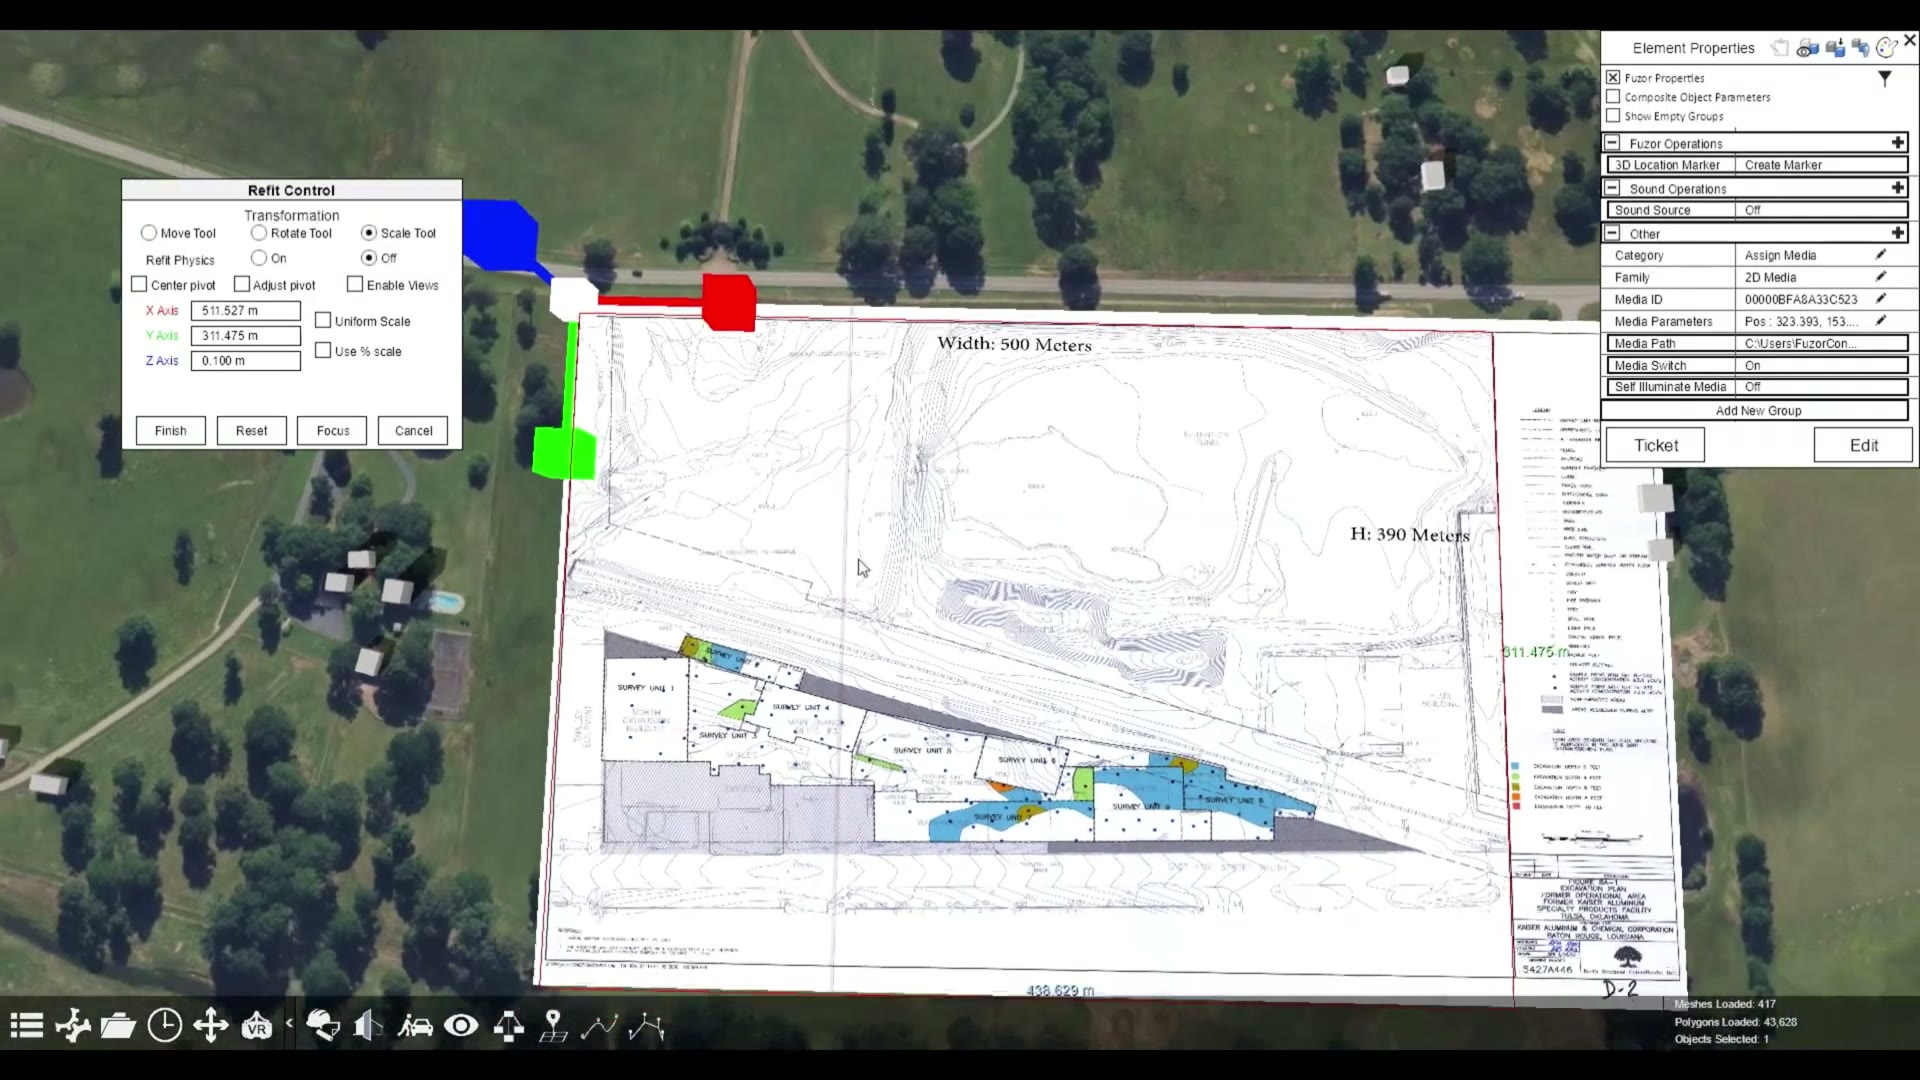1920x1080 pixels.
Task: Open the hierarchy flowchart icon
Action: 509,1026
